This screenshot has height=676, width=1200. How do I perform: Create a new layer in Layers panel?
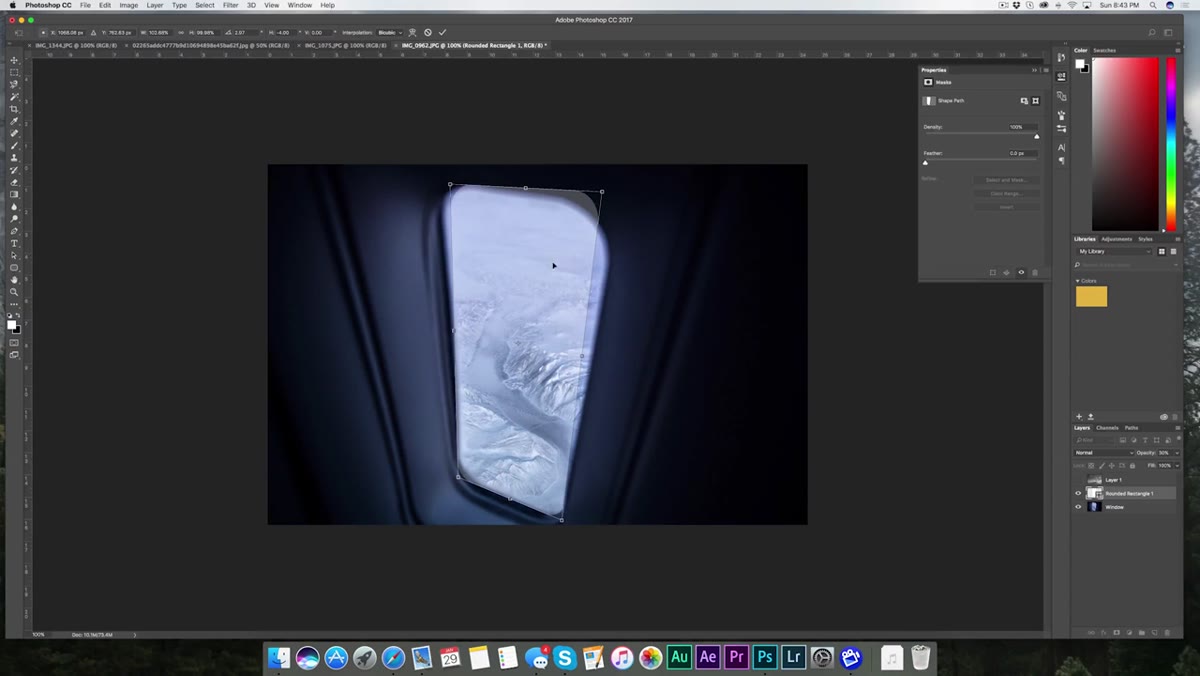(x=1154, y=632)
